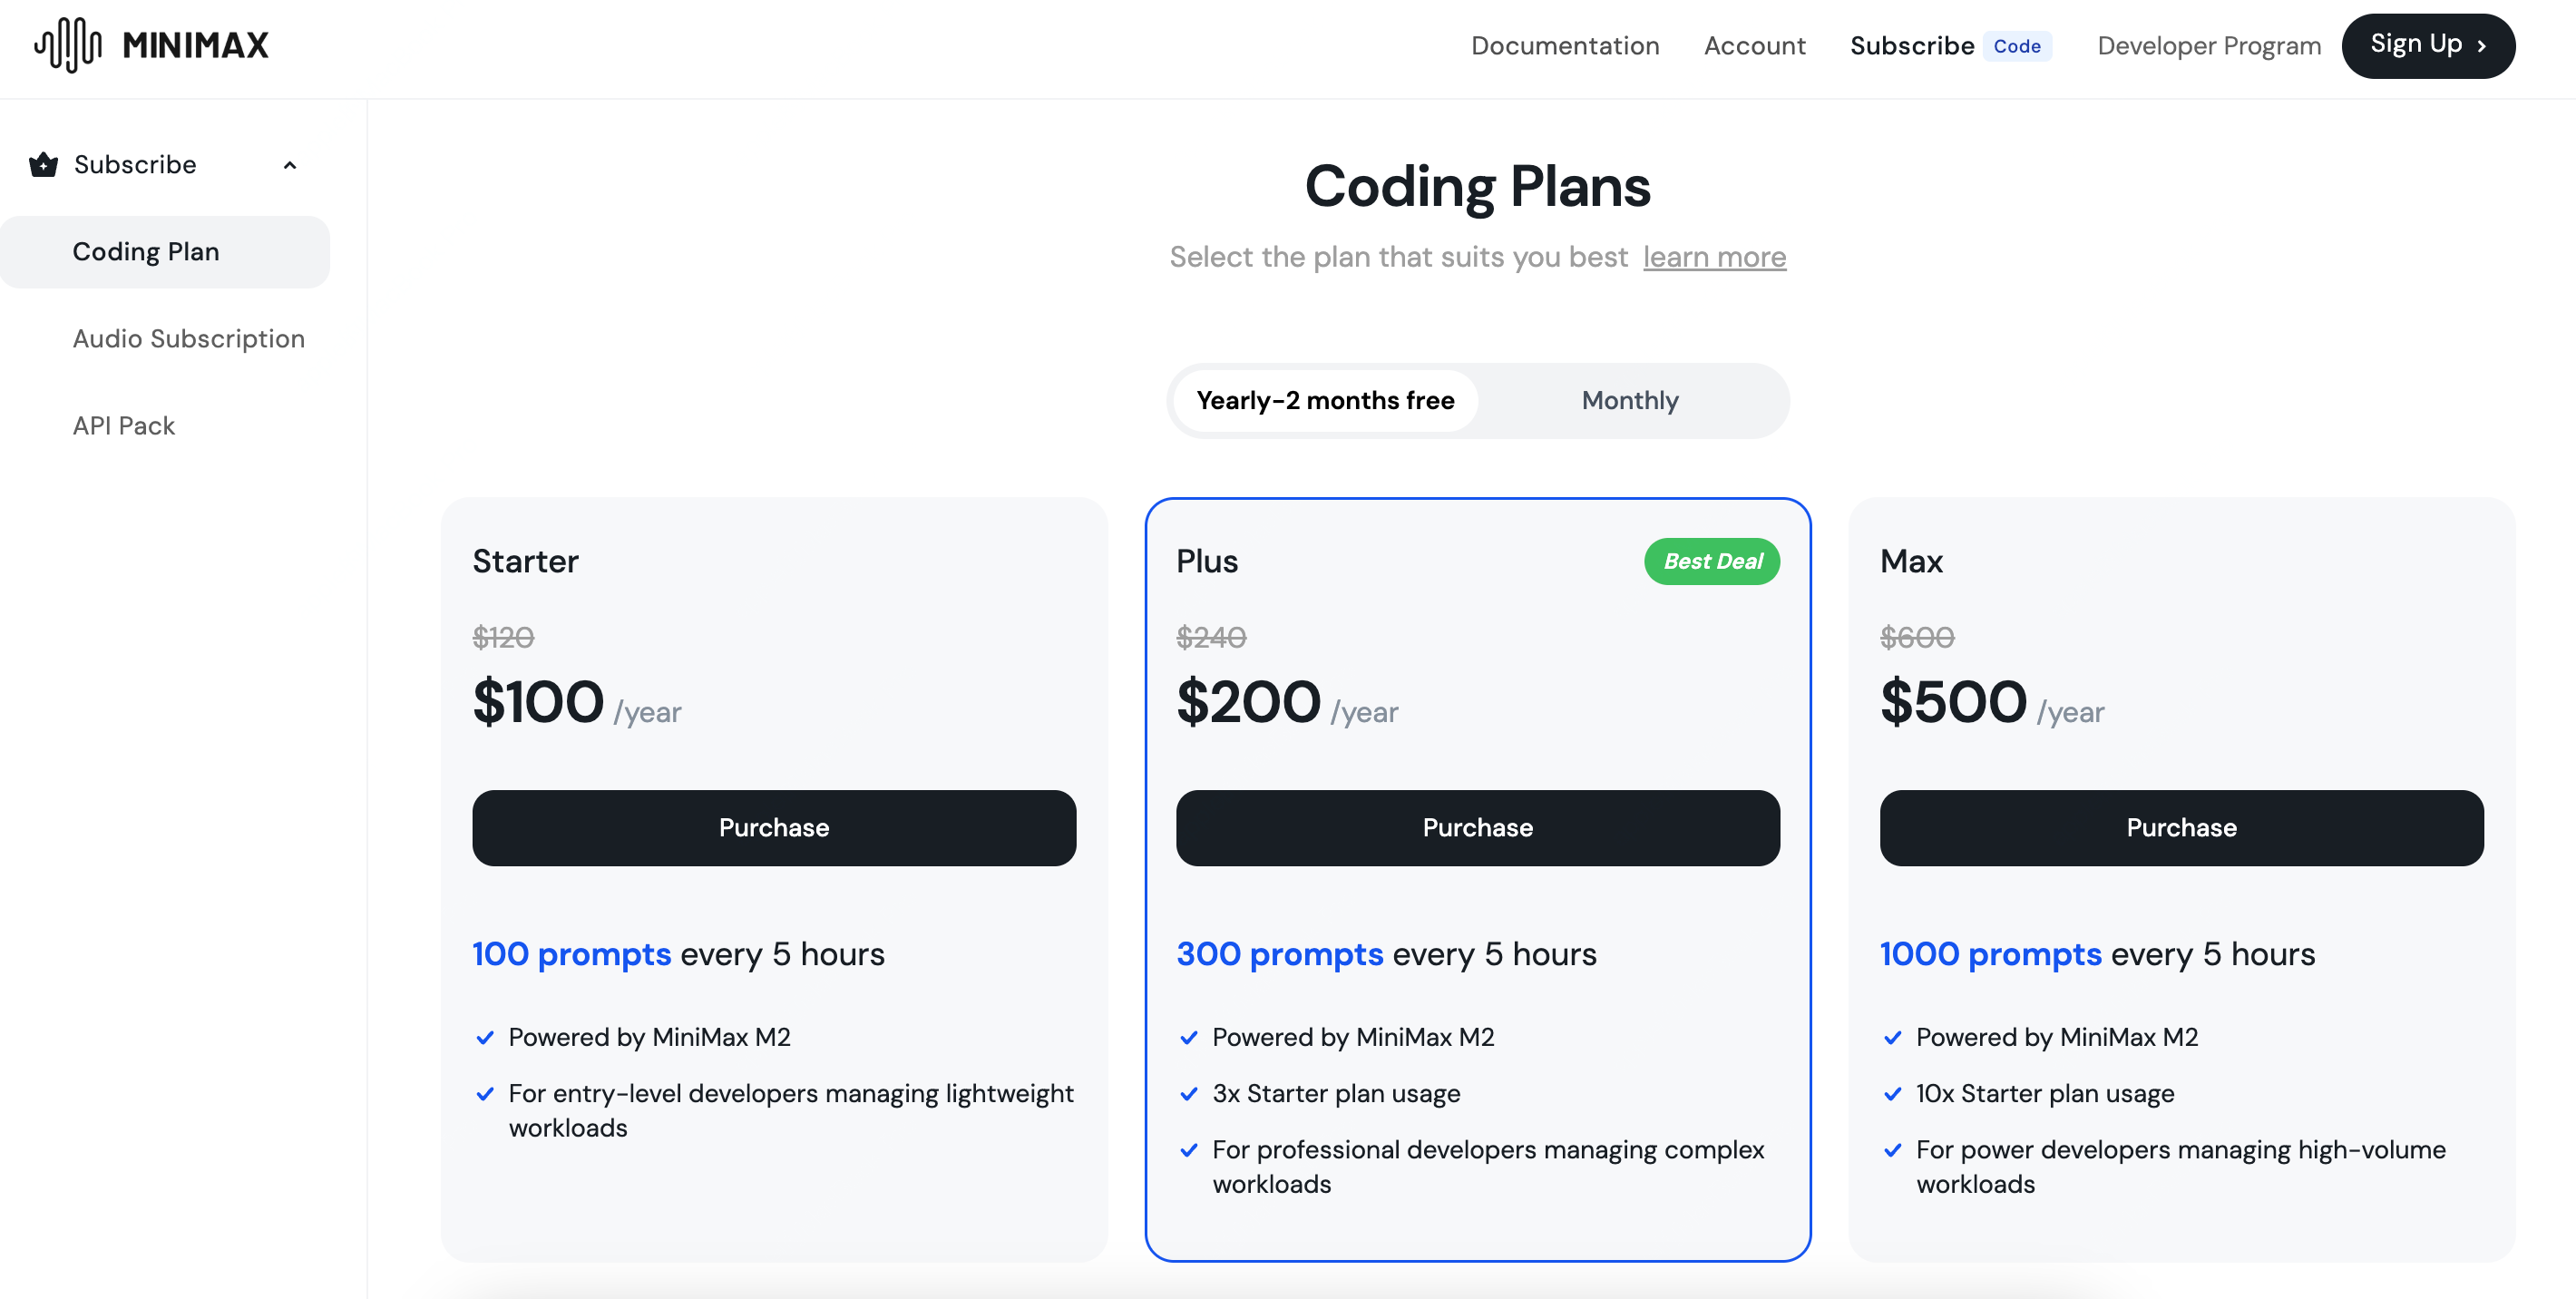Click the Code badge next to Subscribe

(x=2016, y=46)
